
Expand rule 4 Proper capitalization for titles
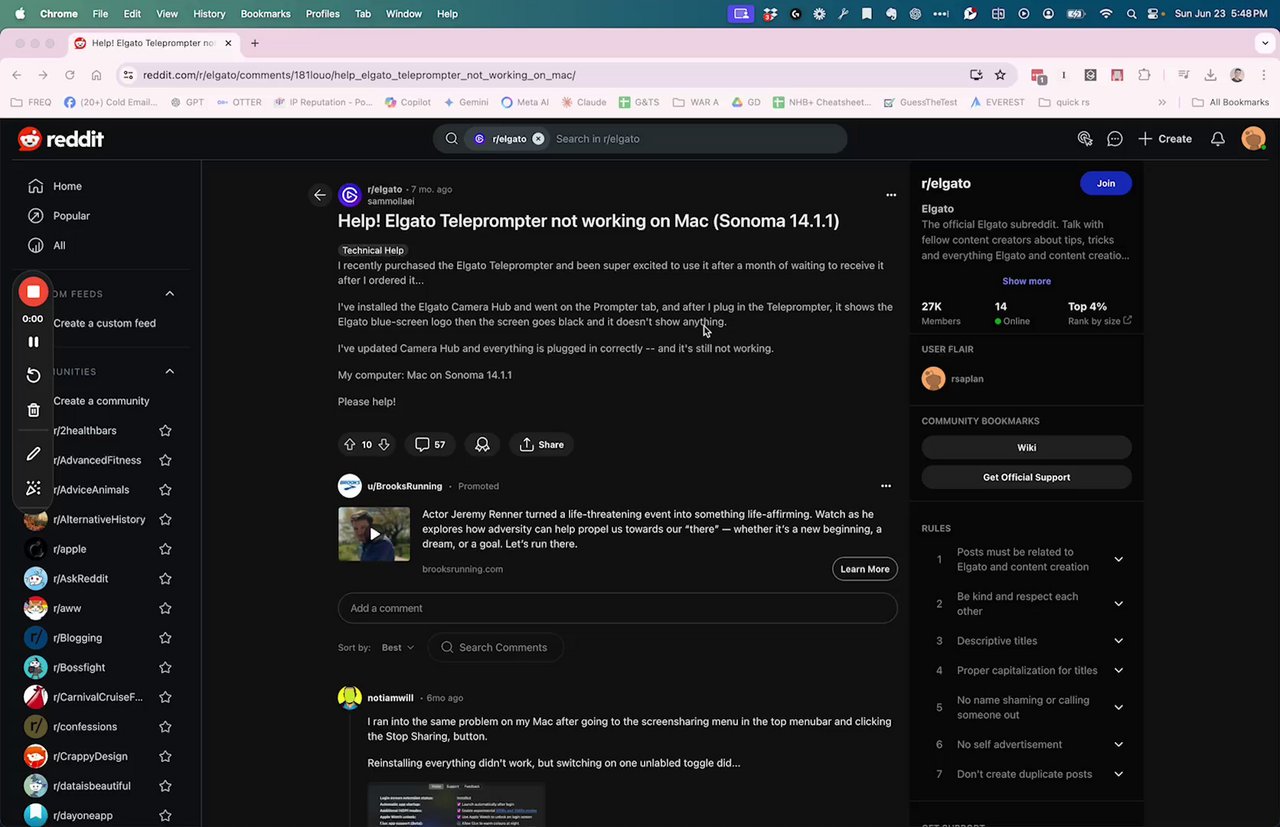tap(1118, 671)
